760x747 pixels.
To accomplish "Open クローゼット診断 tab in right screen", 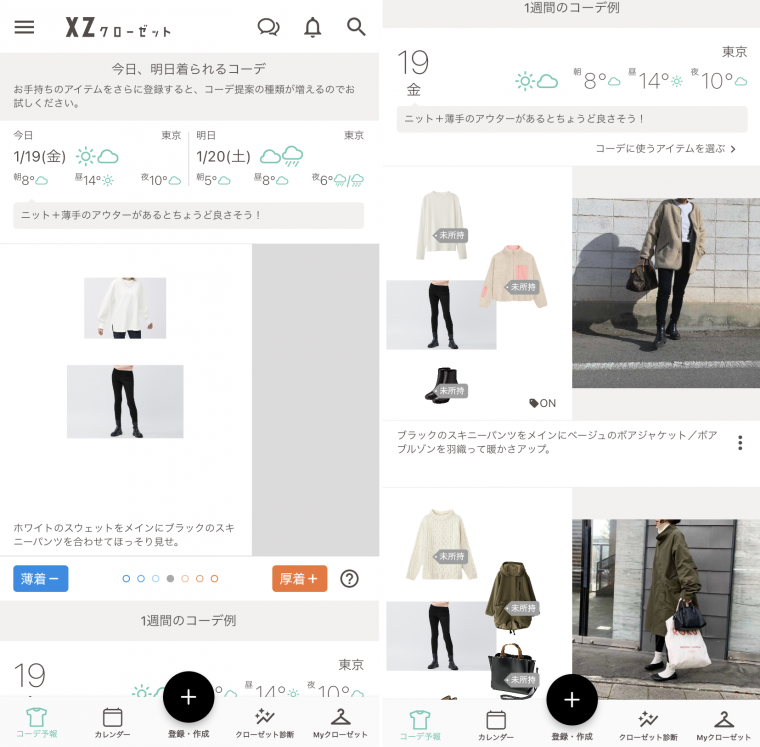I will pos(648,725).
